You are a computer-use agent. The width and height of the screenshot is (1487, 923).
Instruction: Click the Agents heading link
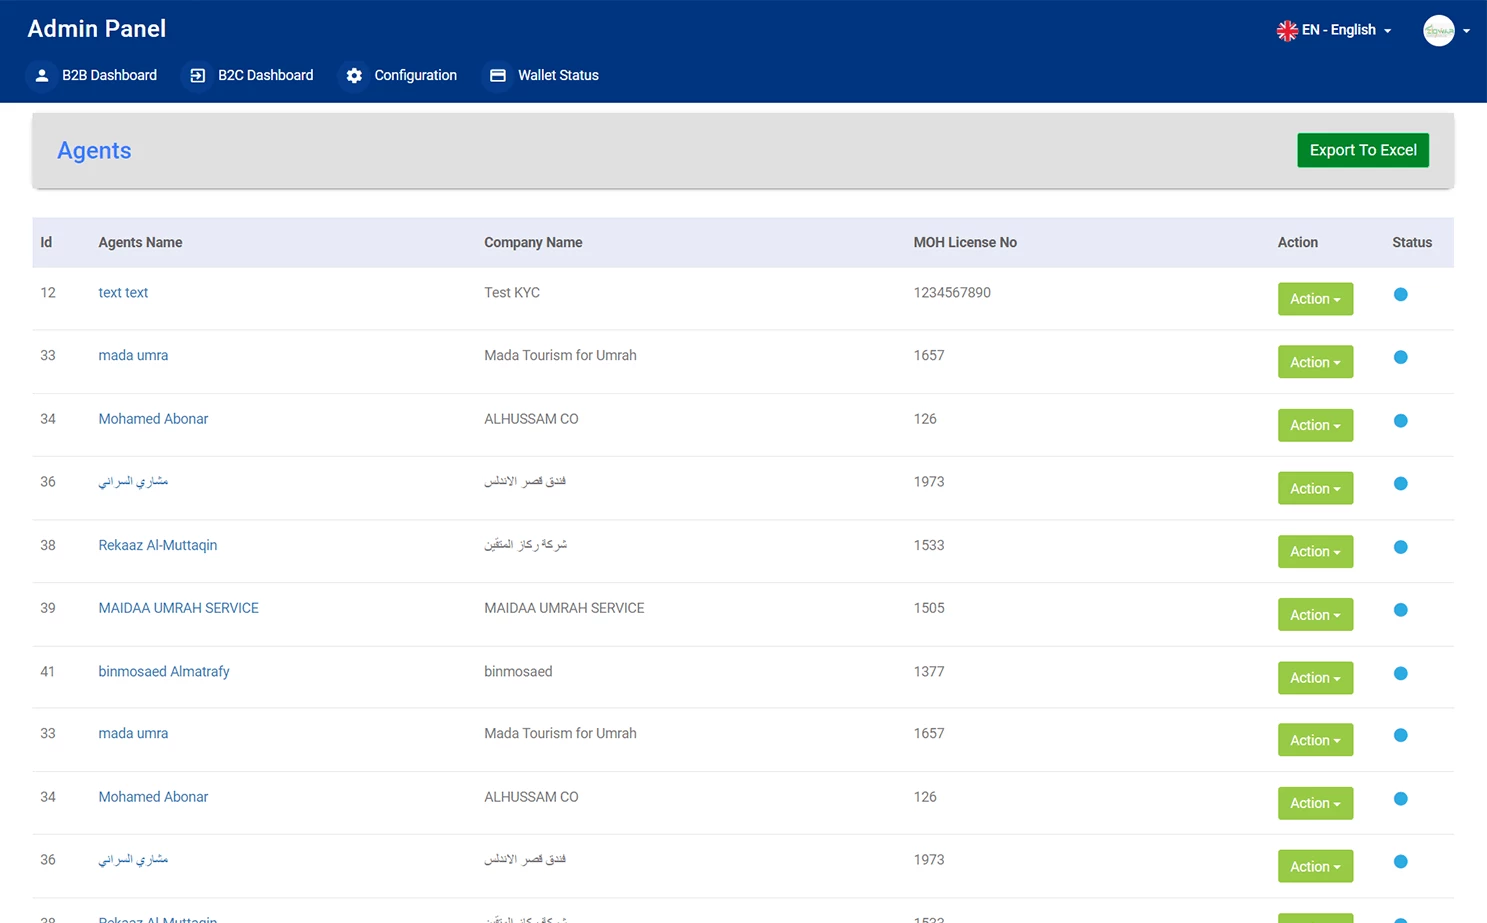[94, 150]
